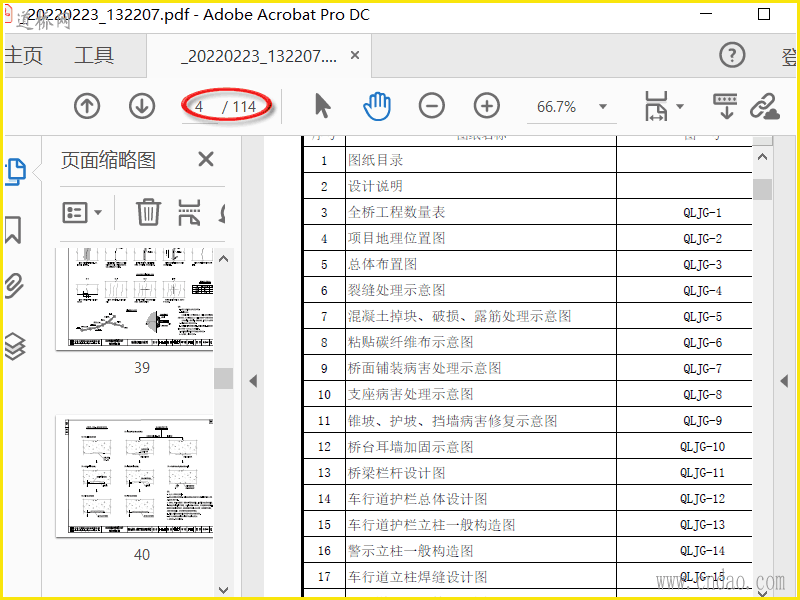Open the thumbnail options dropdown menu
The width and height of the screenshot is (800, 600).
(82, 212)
